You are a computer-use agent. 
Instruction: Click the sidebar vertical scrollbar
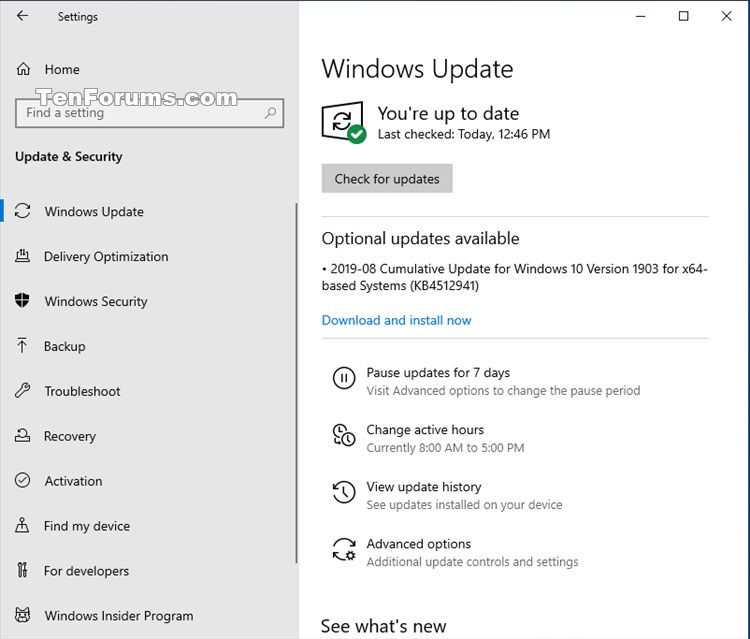[x=297, y=383]
